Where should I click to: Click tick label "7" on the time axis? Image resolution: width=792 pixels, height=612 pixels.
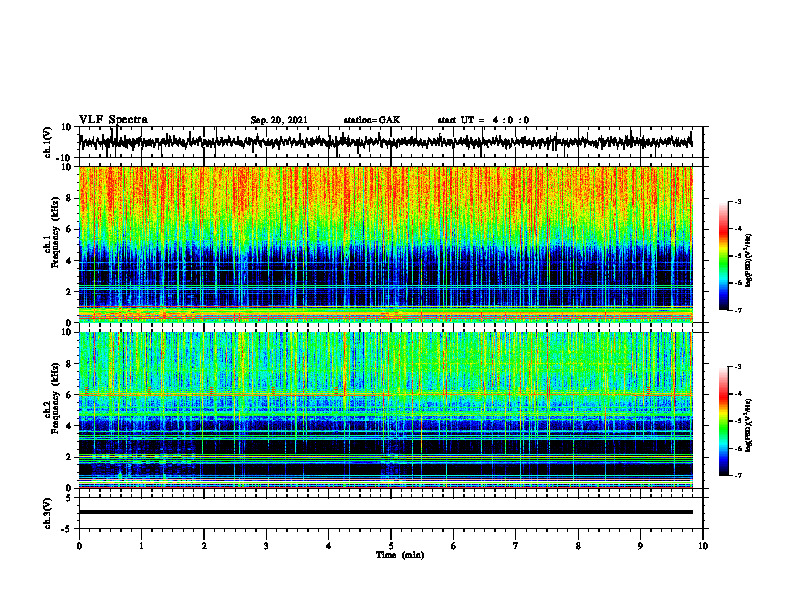(x=516, y=546)
